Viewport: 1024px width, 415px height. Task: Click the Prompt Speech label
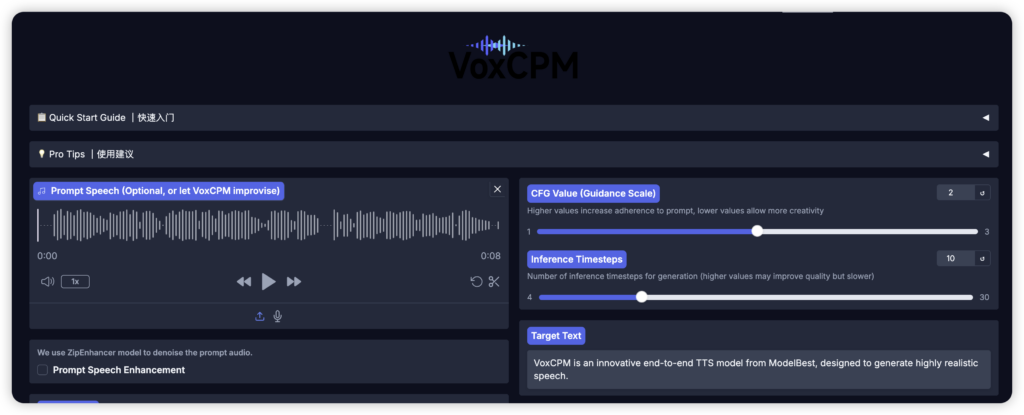click(x=159, y=191)
